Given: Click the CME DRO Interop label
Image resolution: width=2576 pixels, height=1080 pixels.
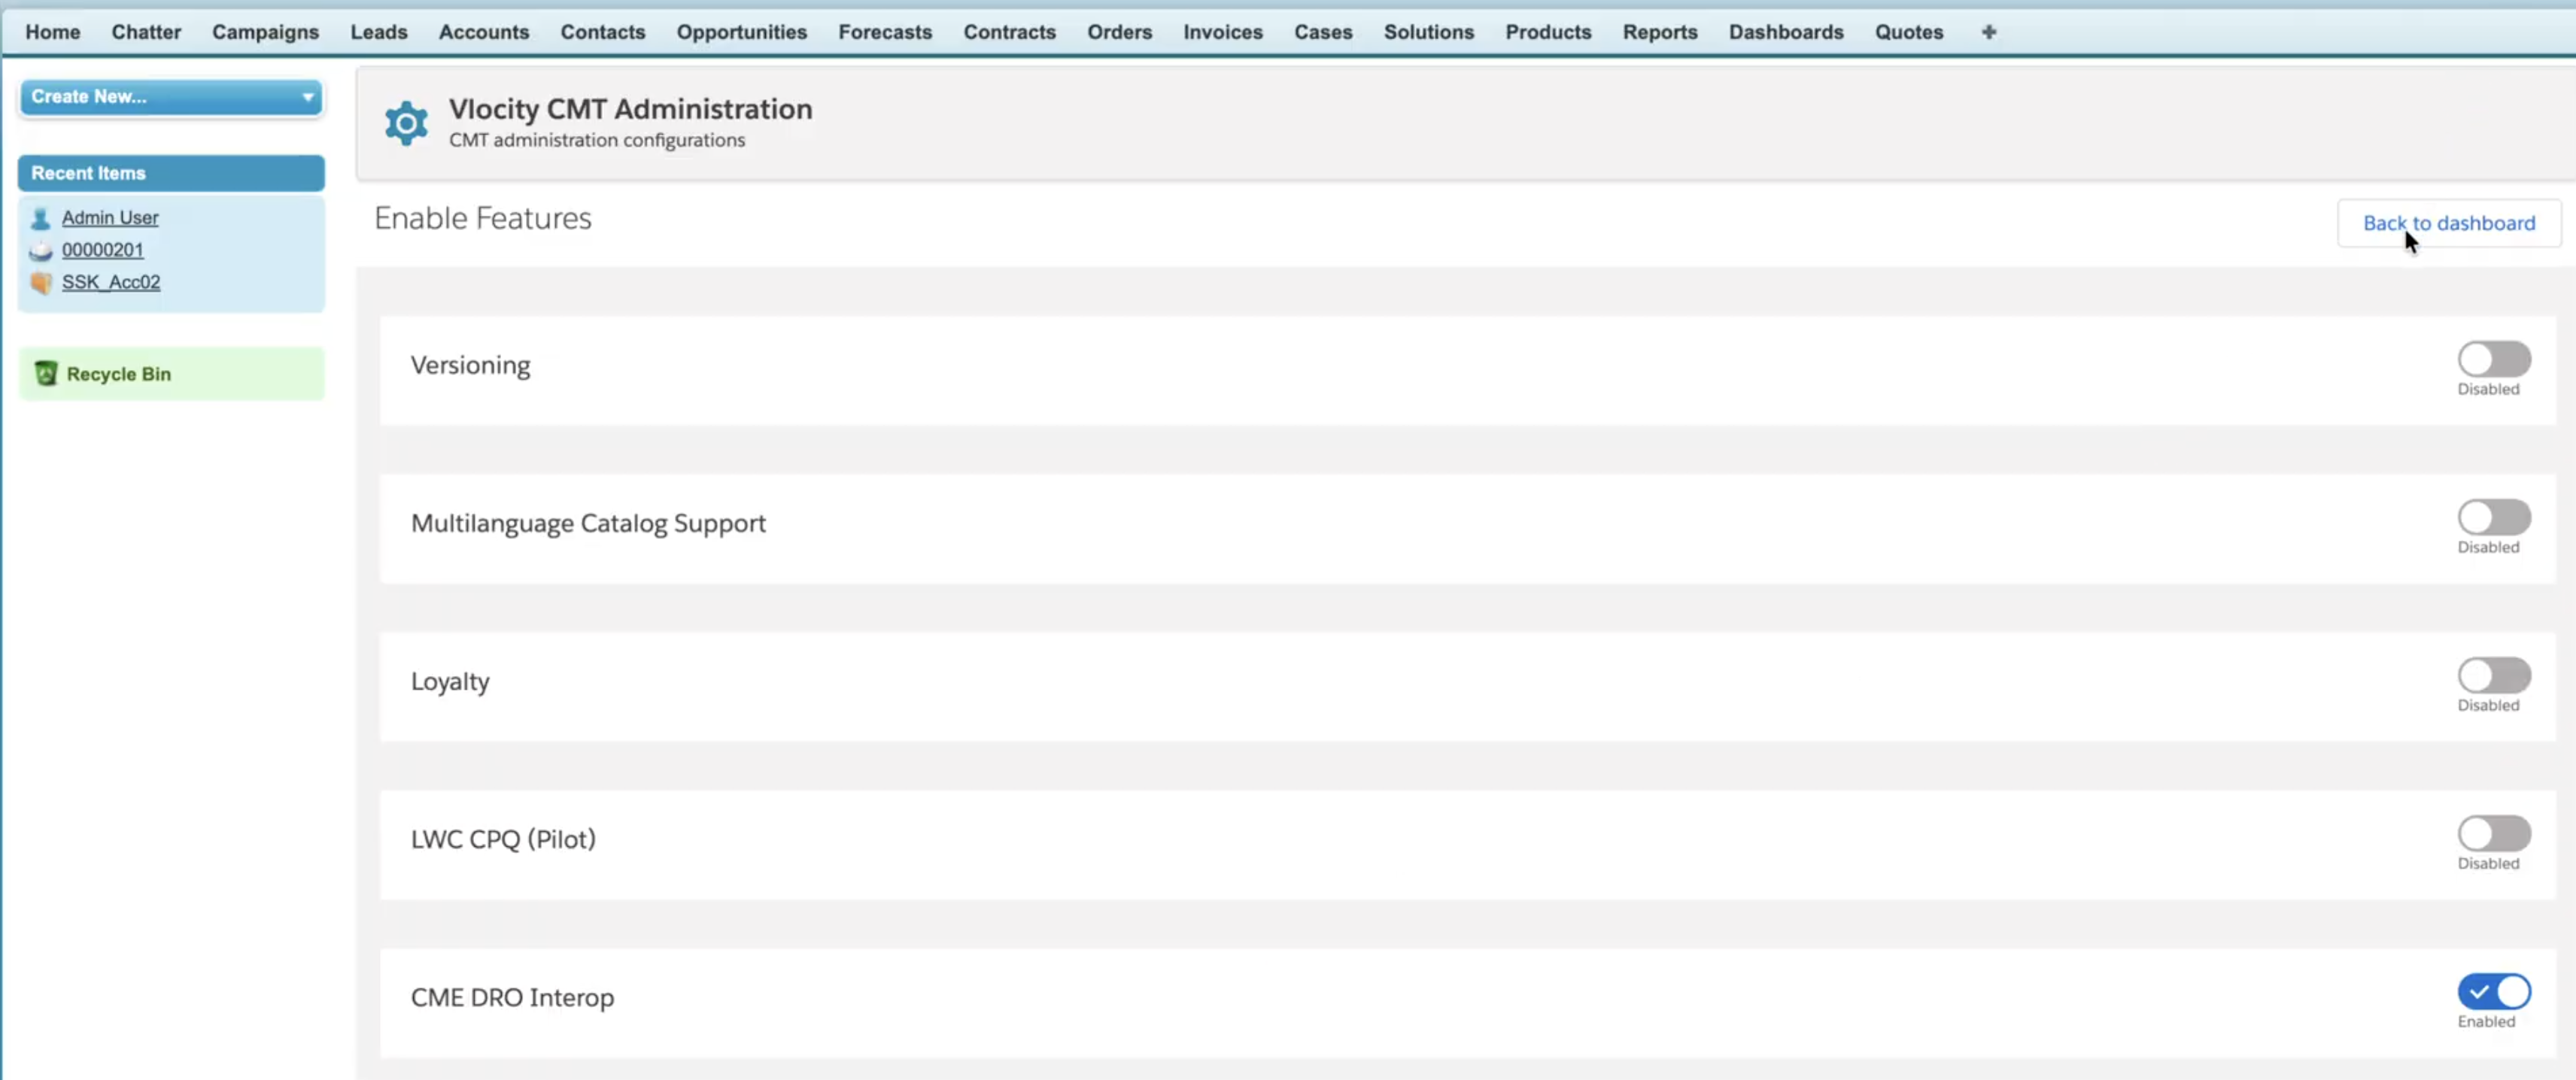Looking at the screenshot, I should tap(512, 998).
